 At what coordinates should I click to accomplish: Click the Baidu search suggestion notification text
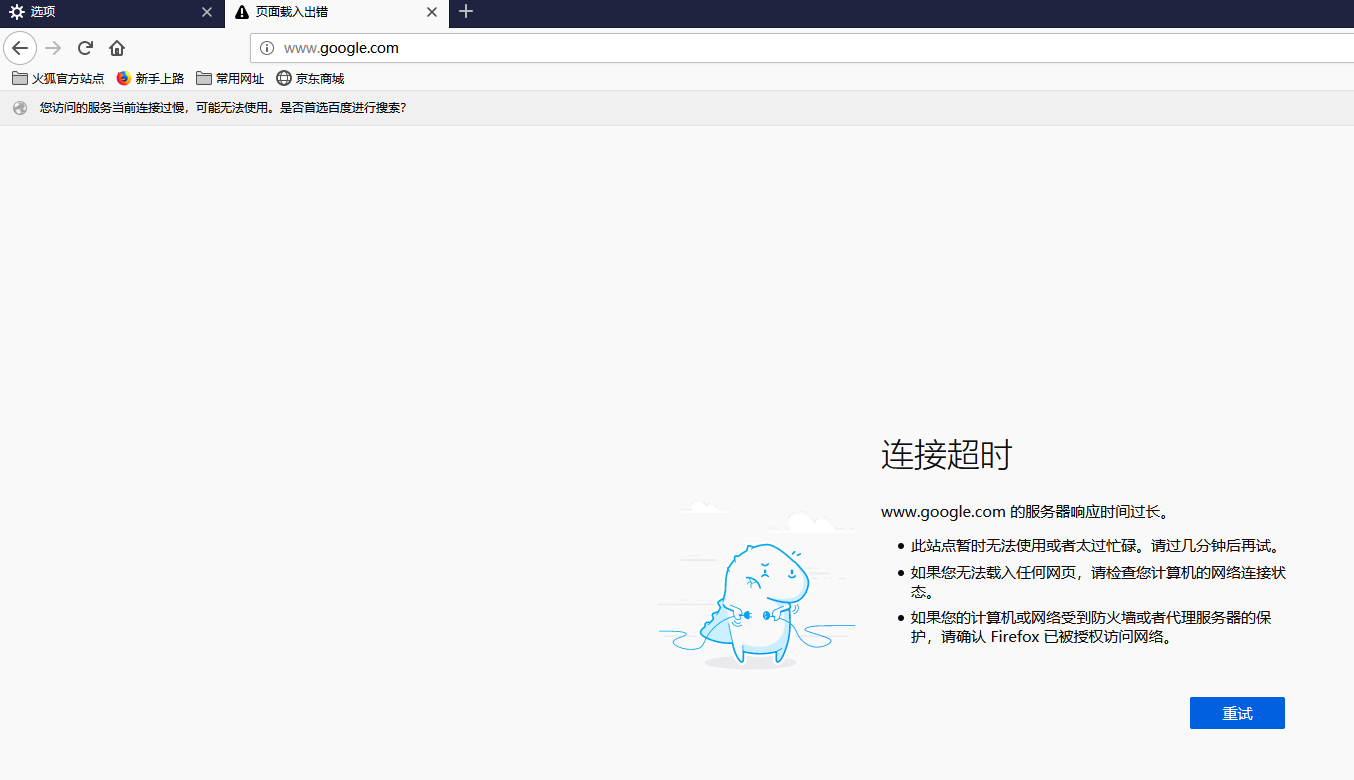point(220,107)
